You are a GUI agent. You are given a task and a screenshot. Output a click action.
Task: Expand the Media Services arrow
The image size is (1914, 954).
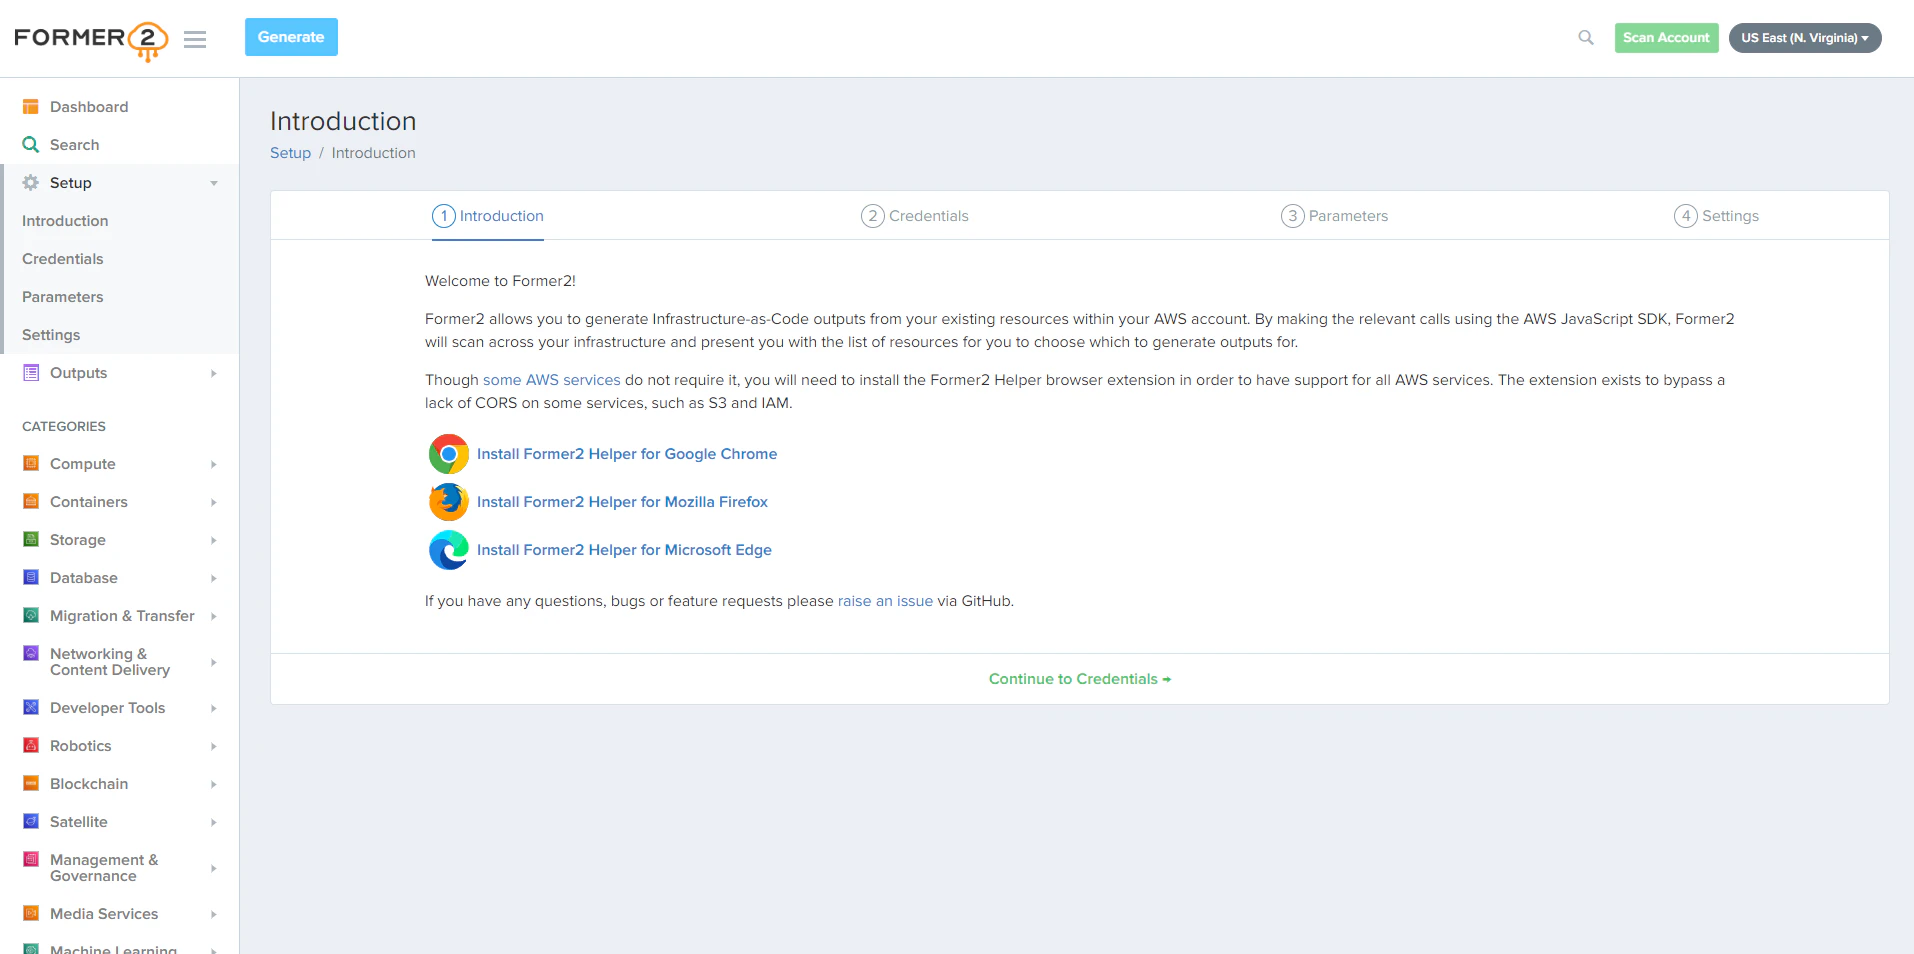[x=214, y=915]
